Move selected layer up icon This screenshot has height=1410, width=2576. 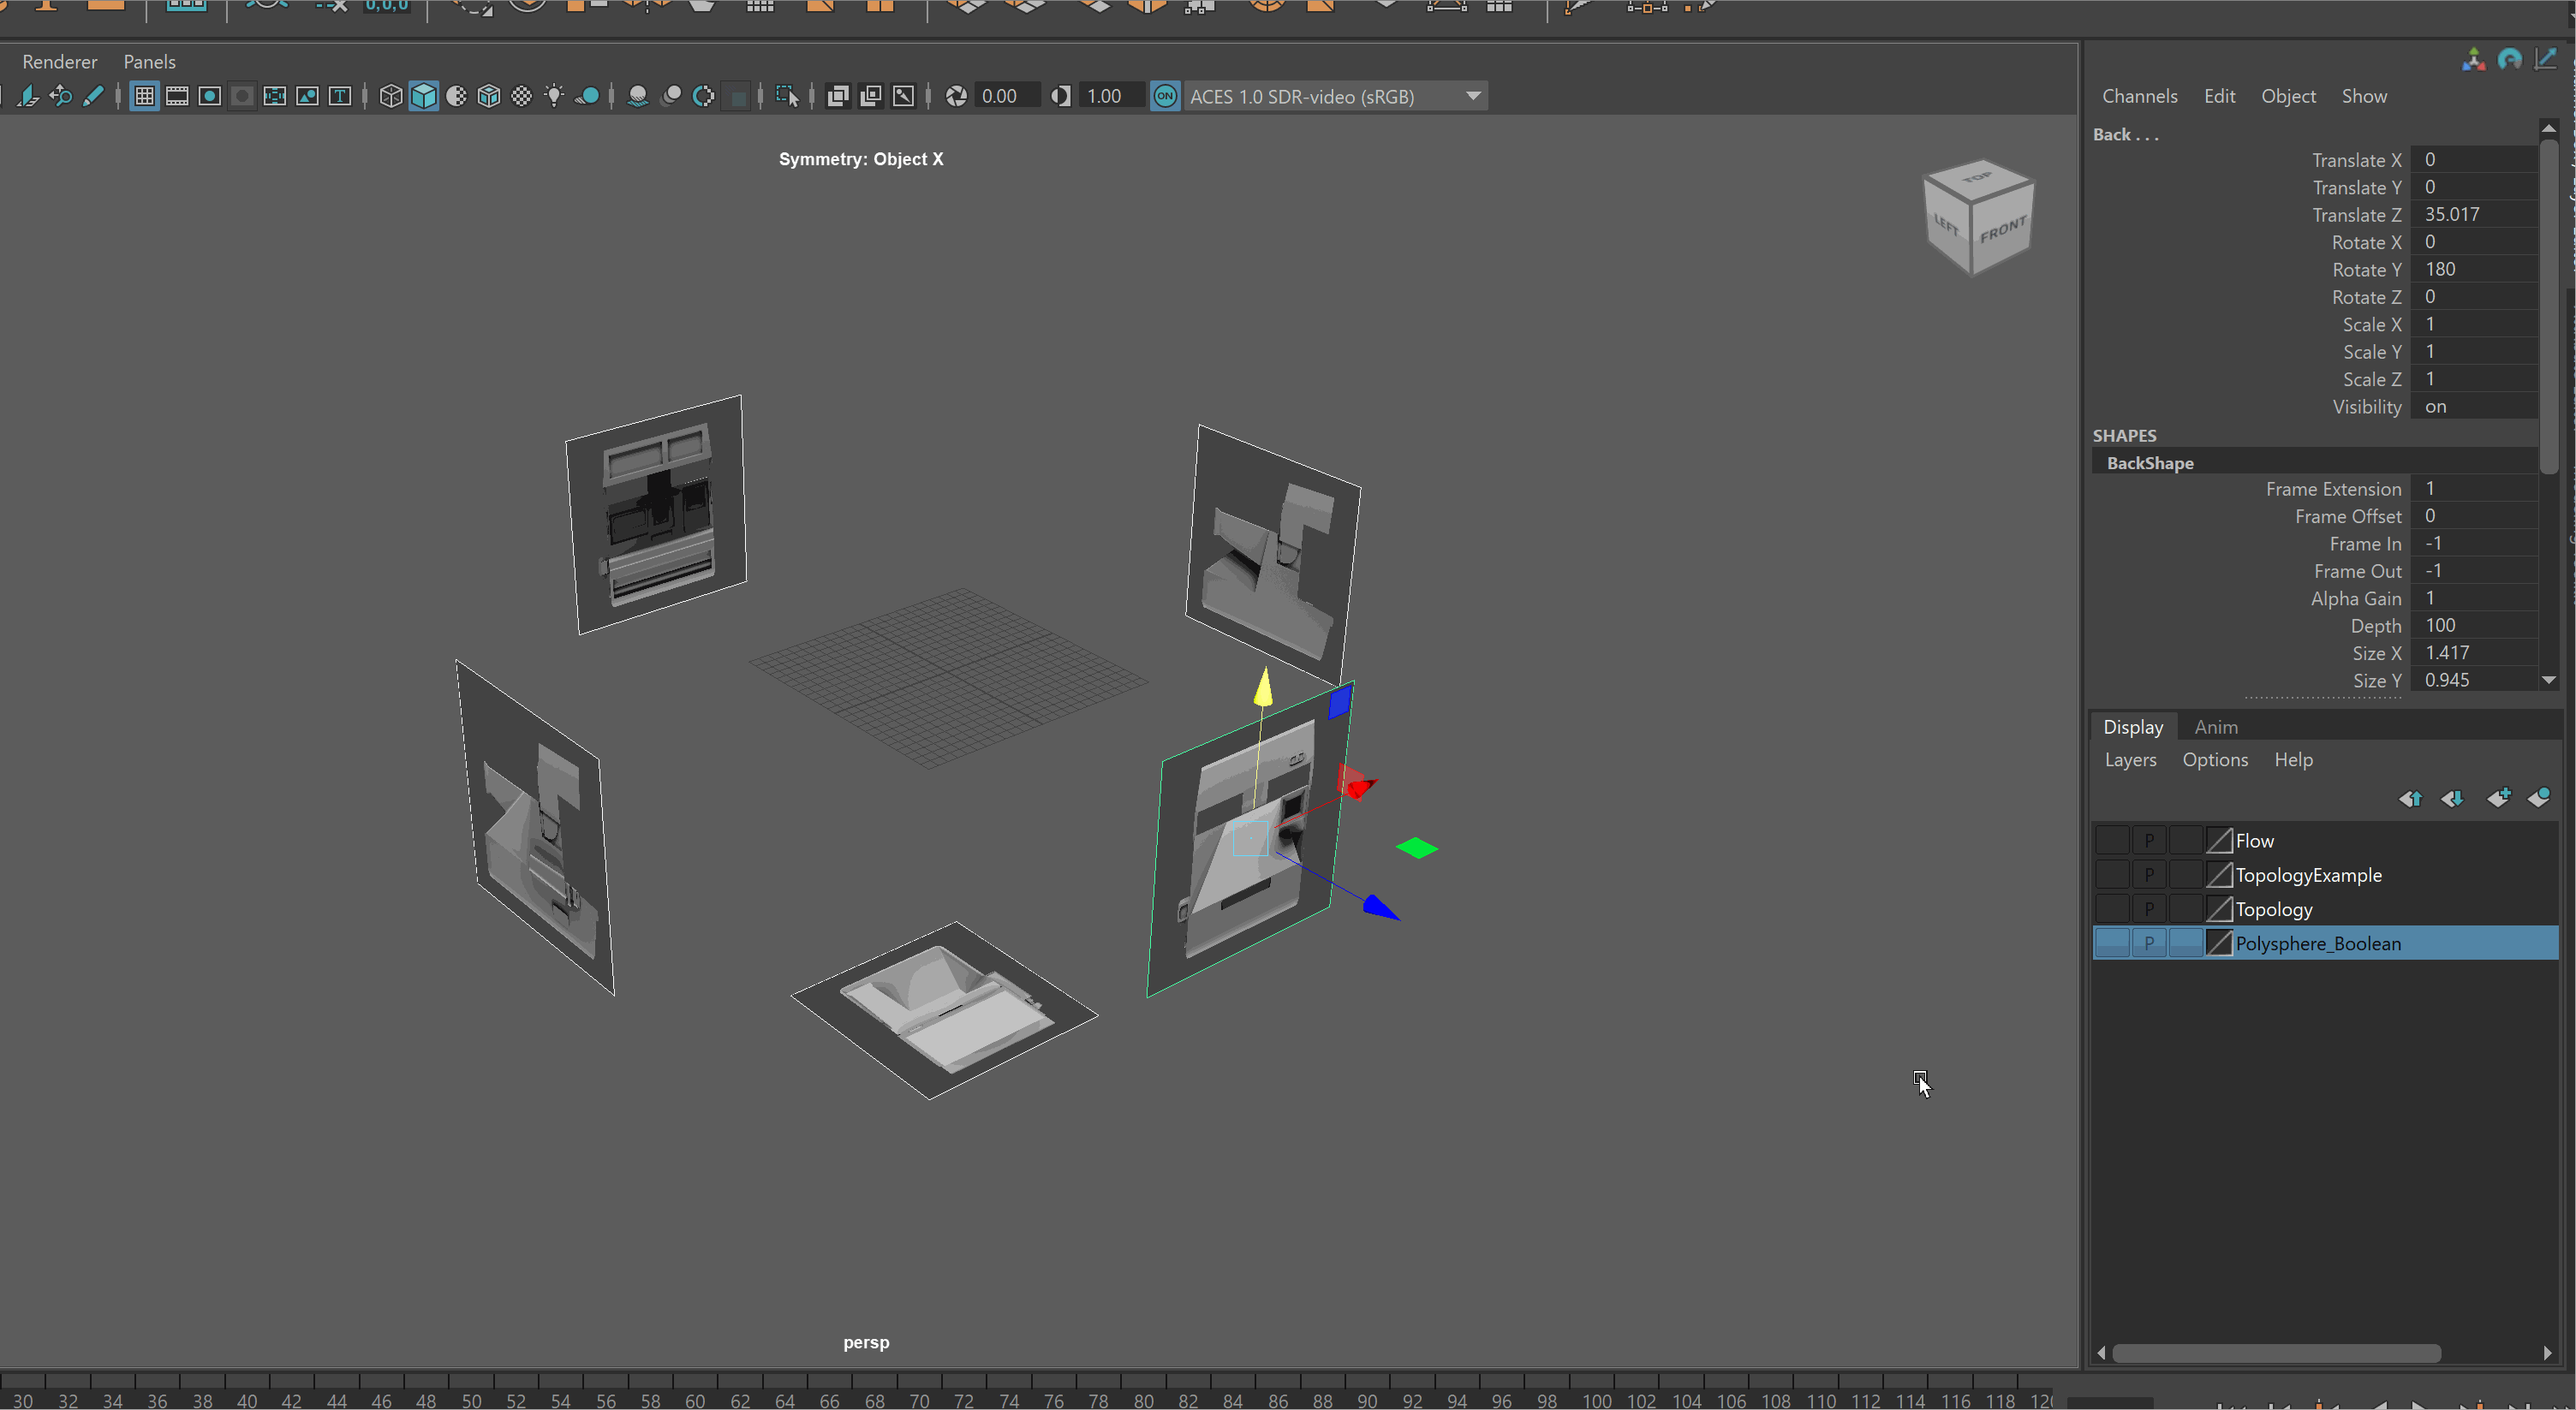[x=2410, y=798]
